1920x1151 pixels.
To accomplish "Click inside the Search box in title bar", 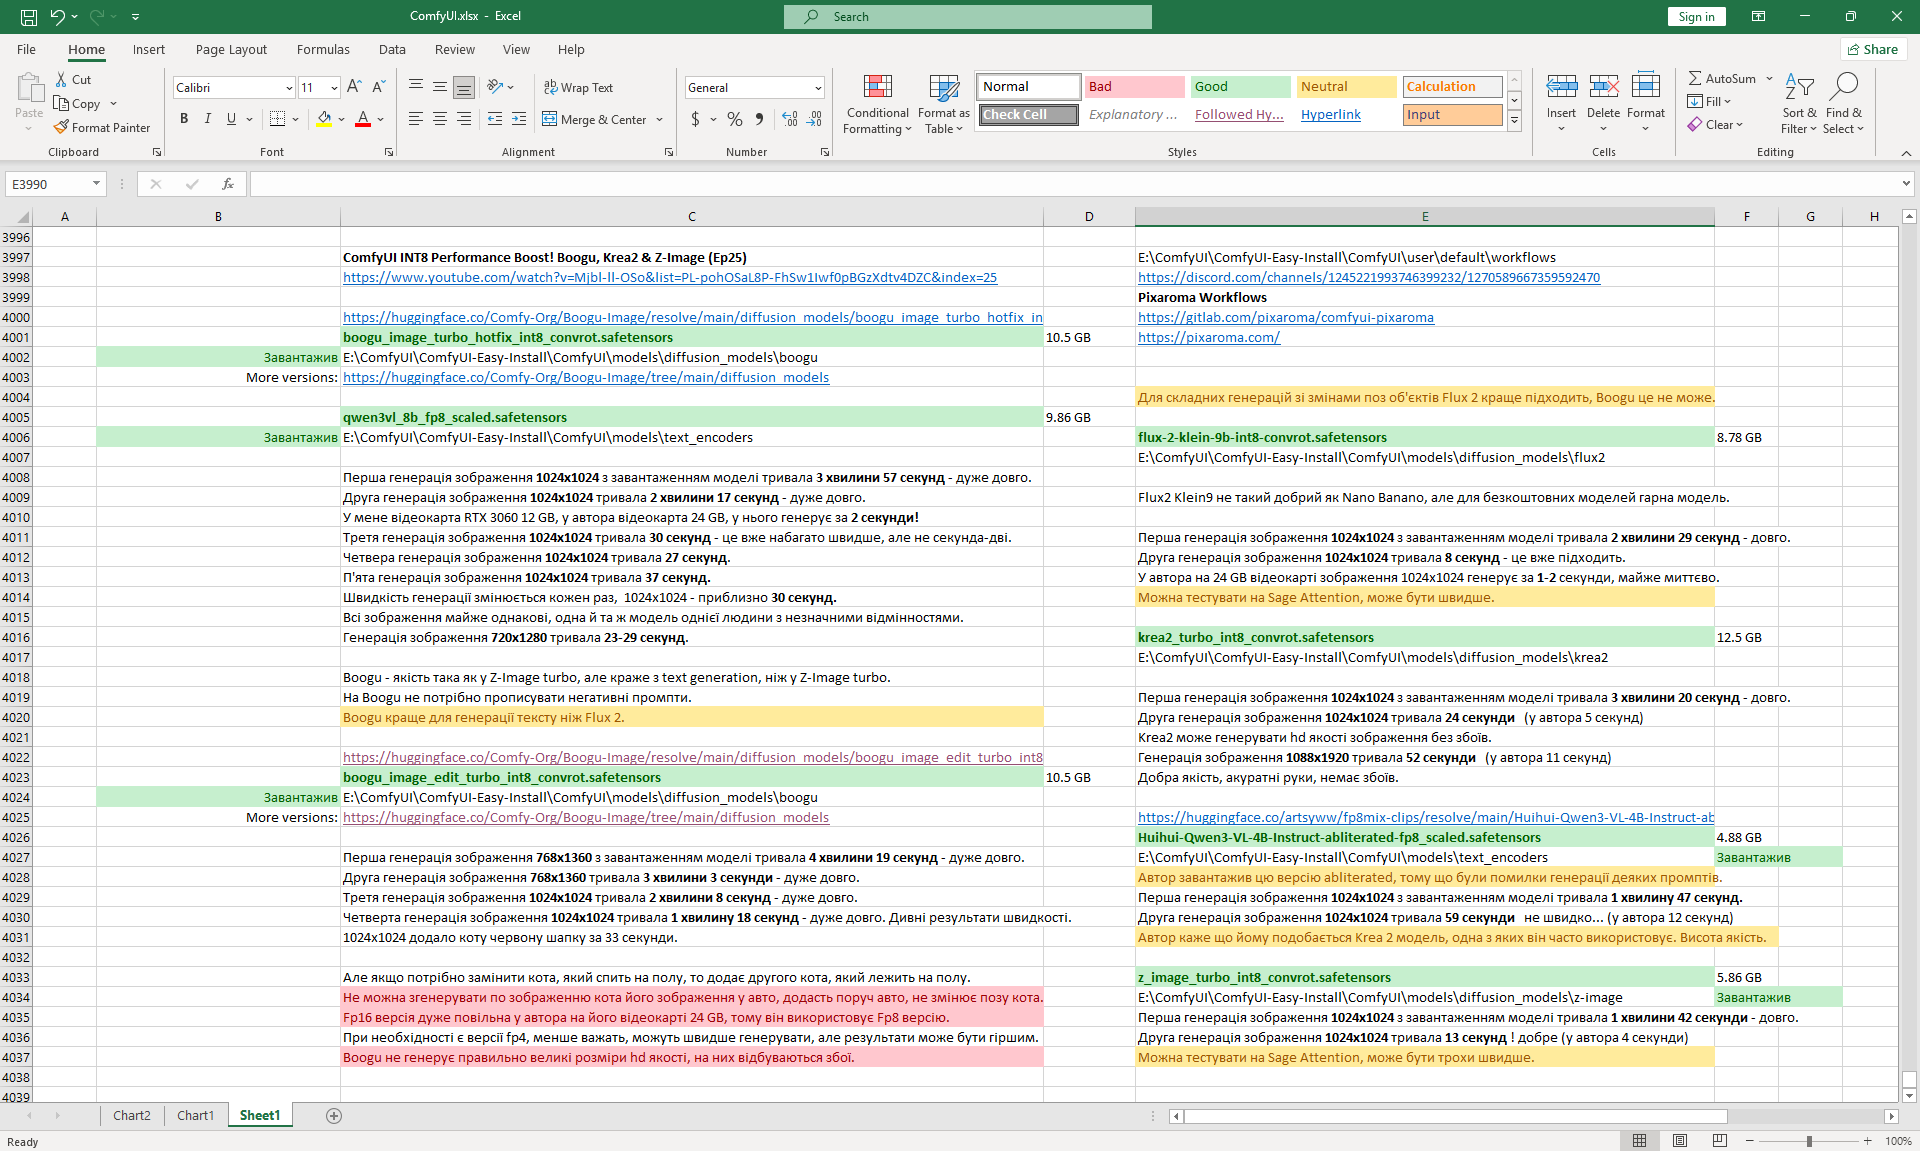I will (967, 16).
